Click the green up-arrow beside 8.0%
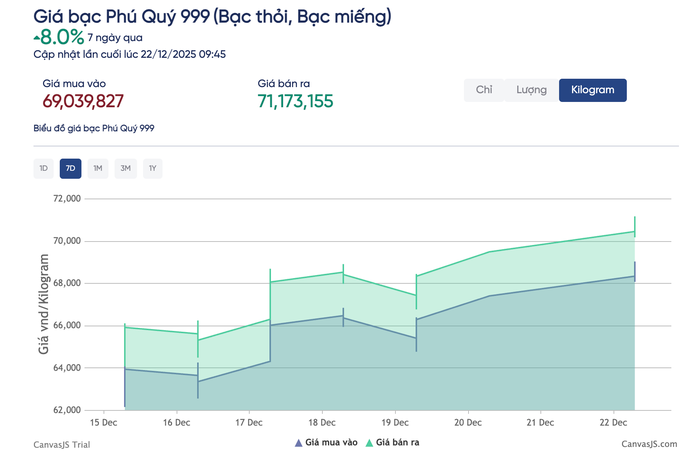 [37, 37]
